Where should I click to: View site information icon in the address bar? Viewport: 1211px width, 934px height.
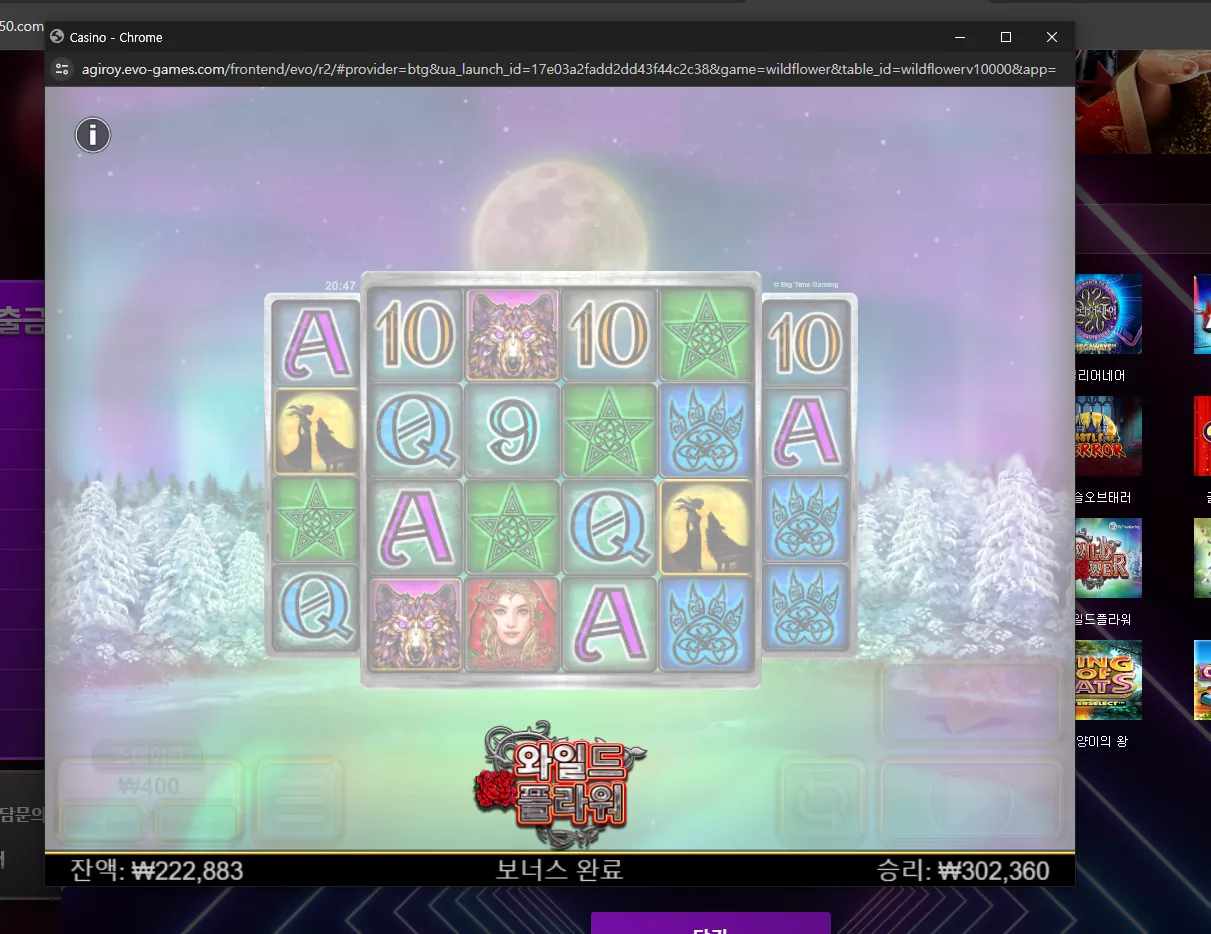[x=62, y=69]
